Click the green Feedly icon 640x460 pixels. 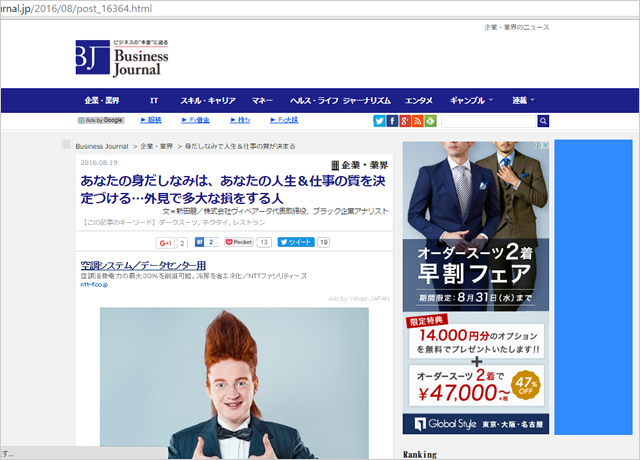[x=430, y=121]
